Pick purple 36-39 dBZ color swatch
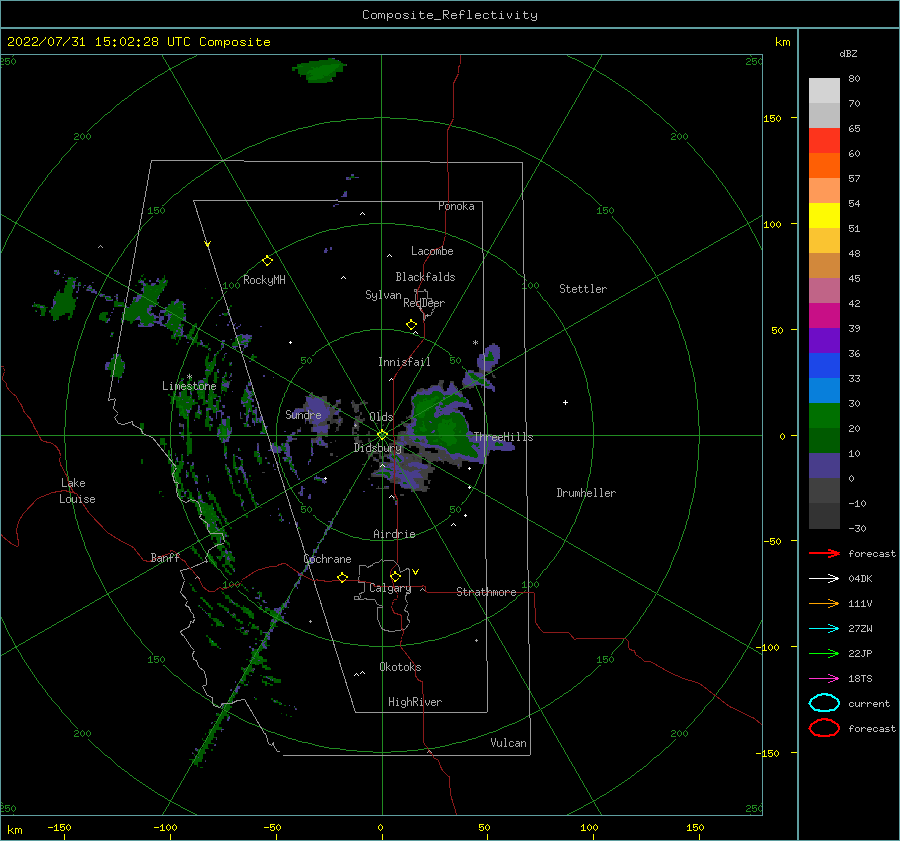Screen dimensions: 900x841 [x=824, y=340]
